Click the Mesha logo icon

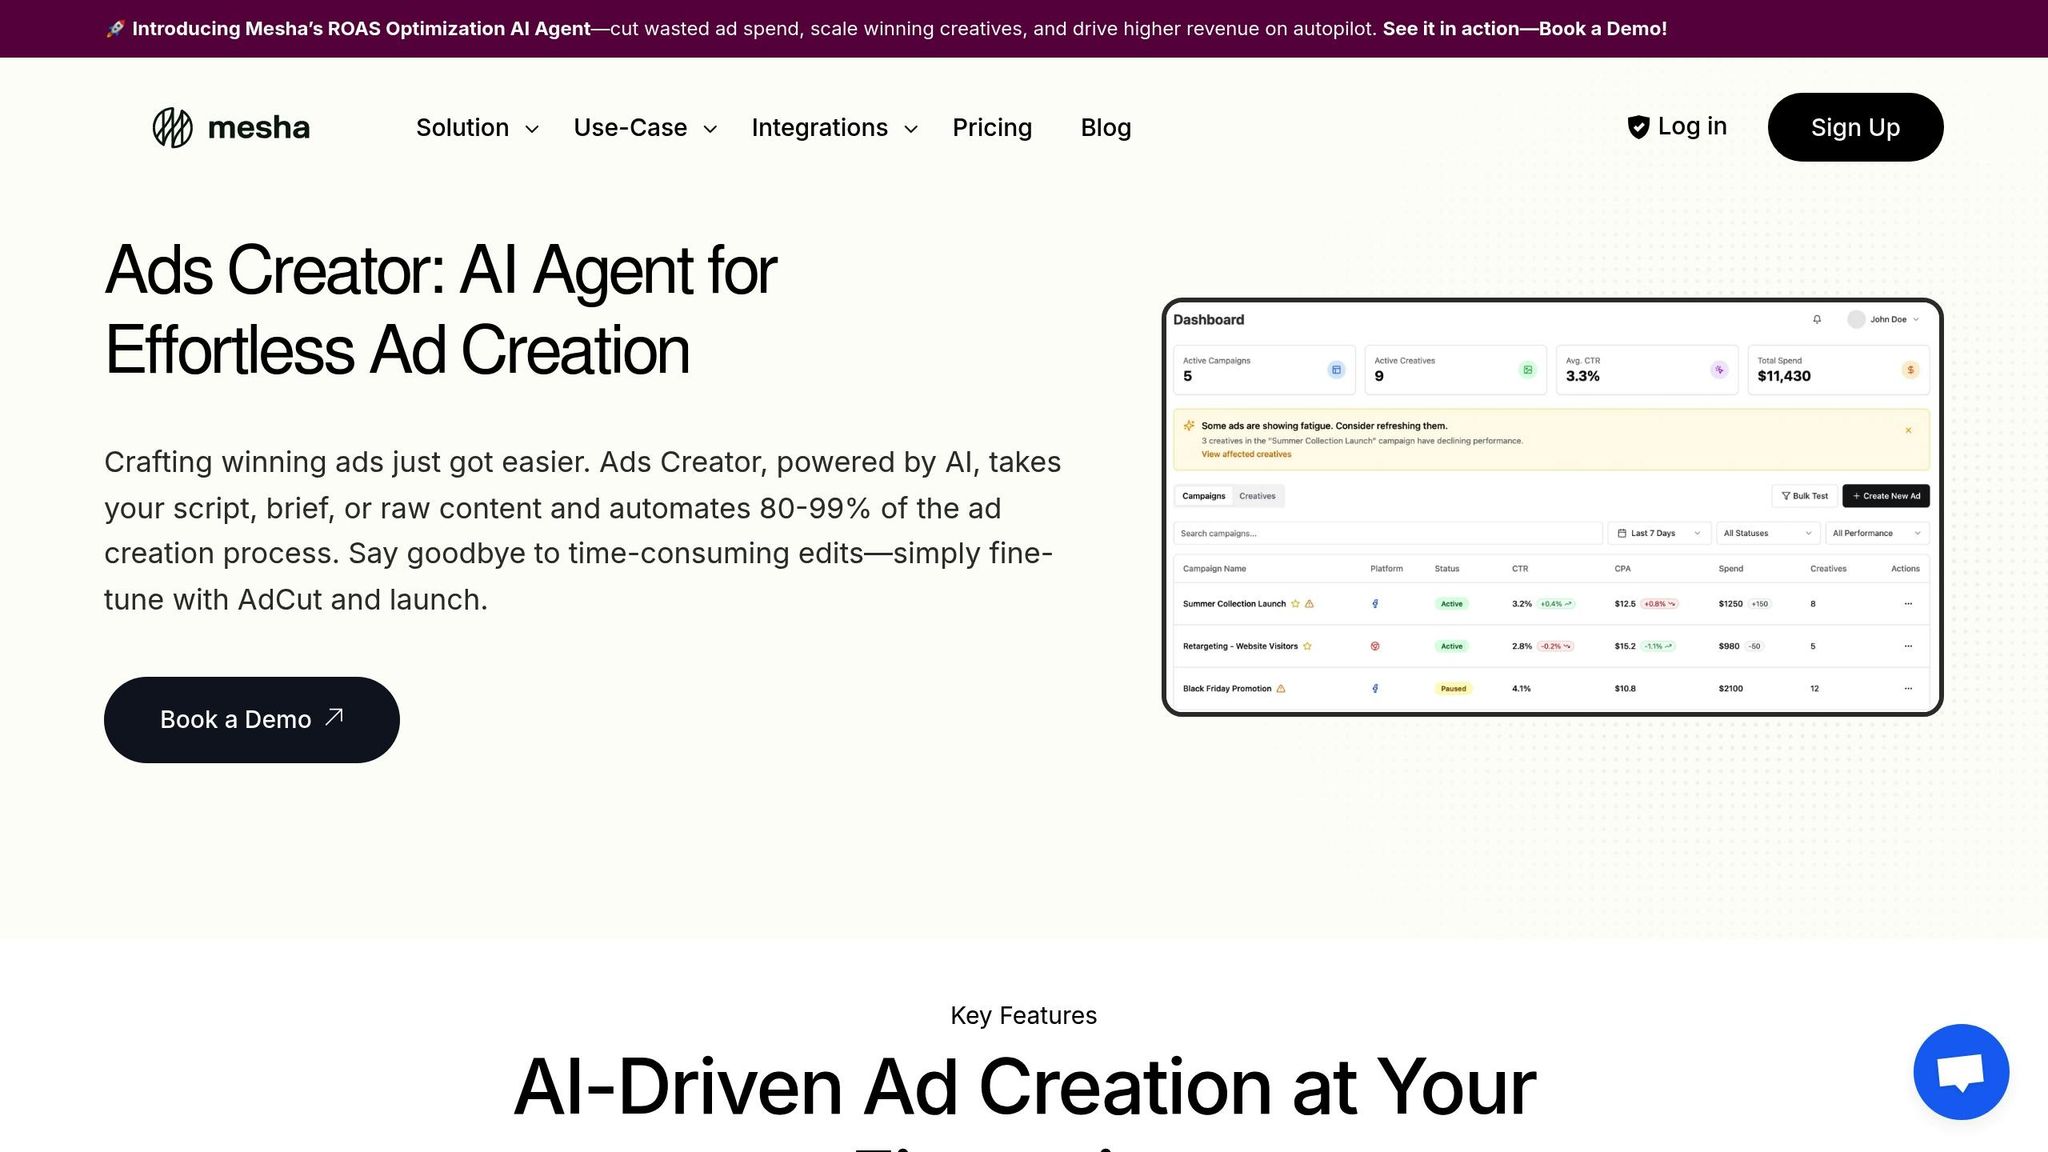pyautogui.click(x=172, y=127)
